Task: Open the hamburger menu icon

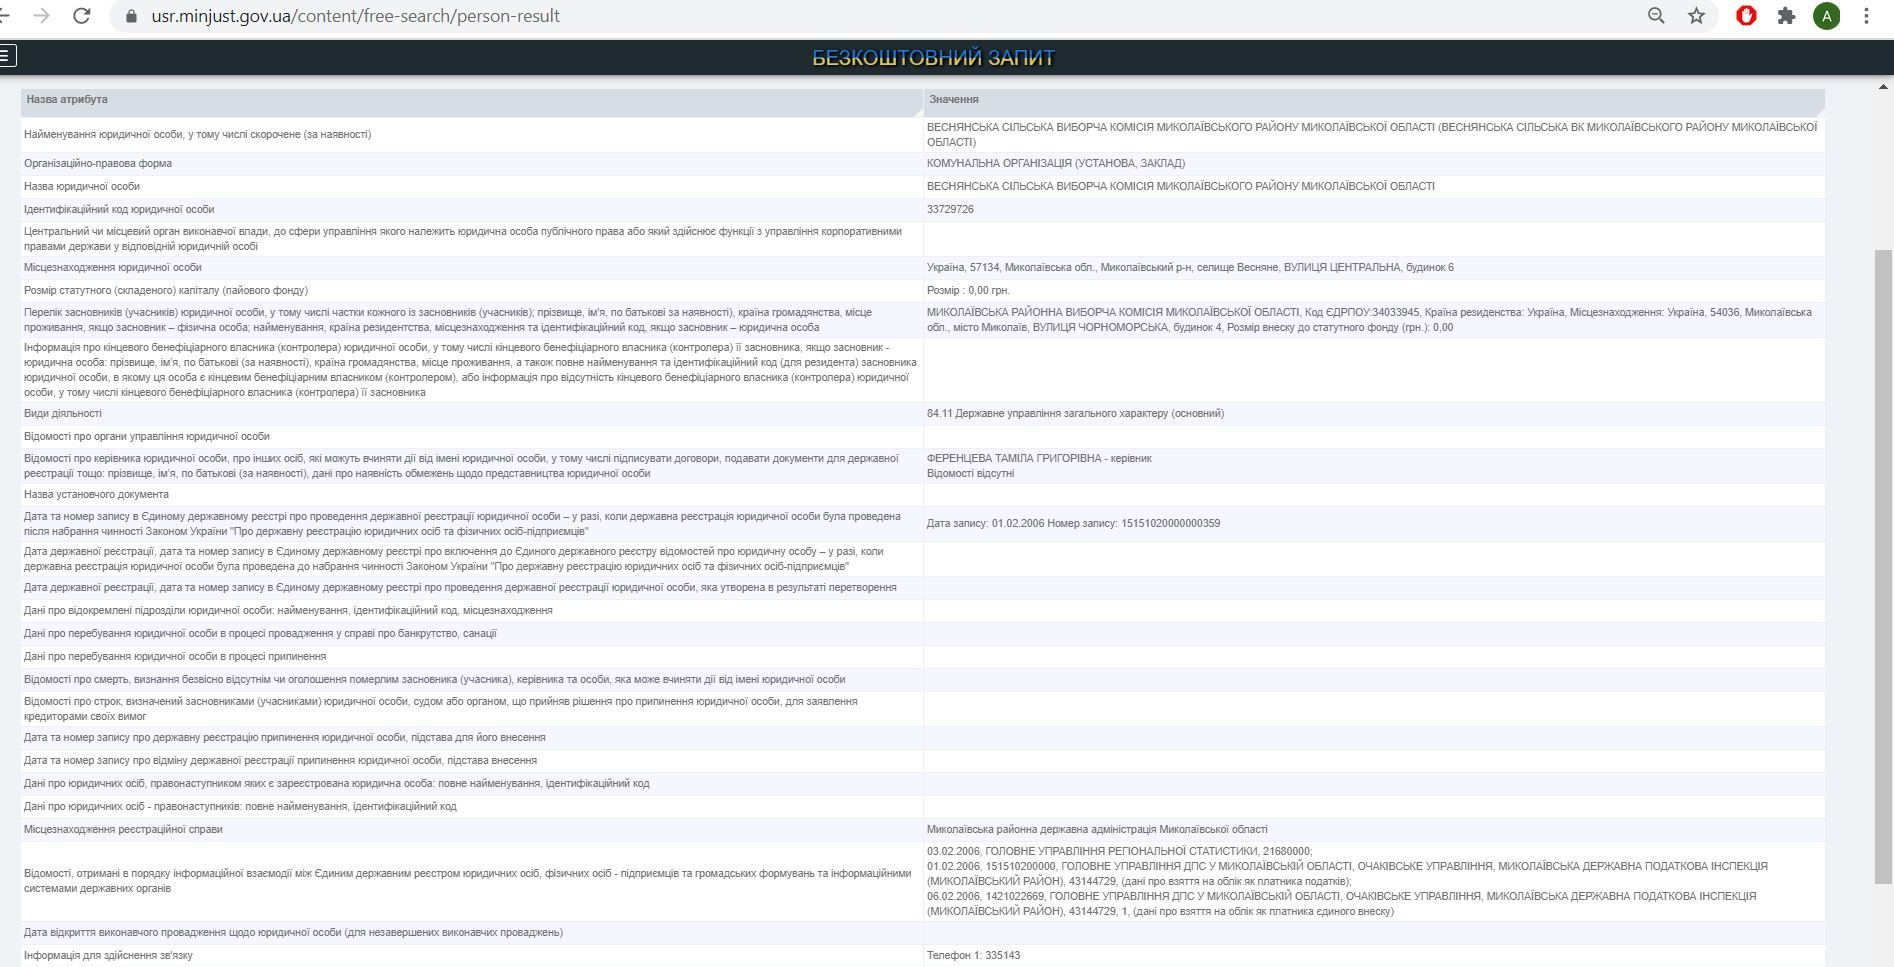Action: pos(8,56)
